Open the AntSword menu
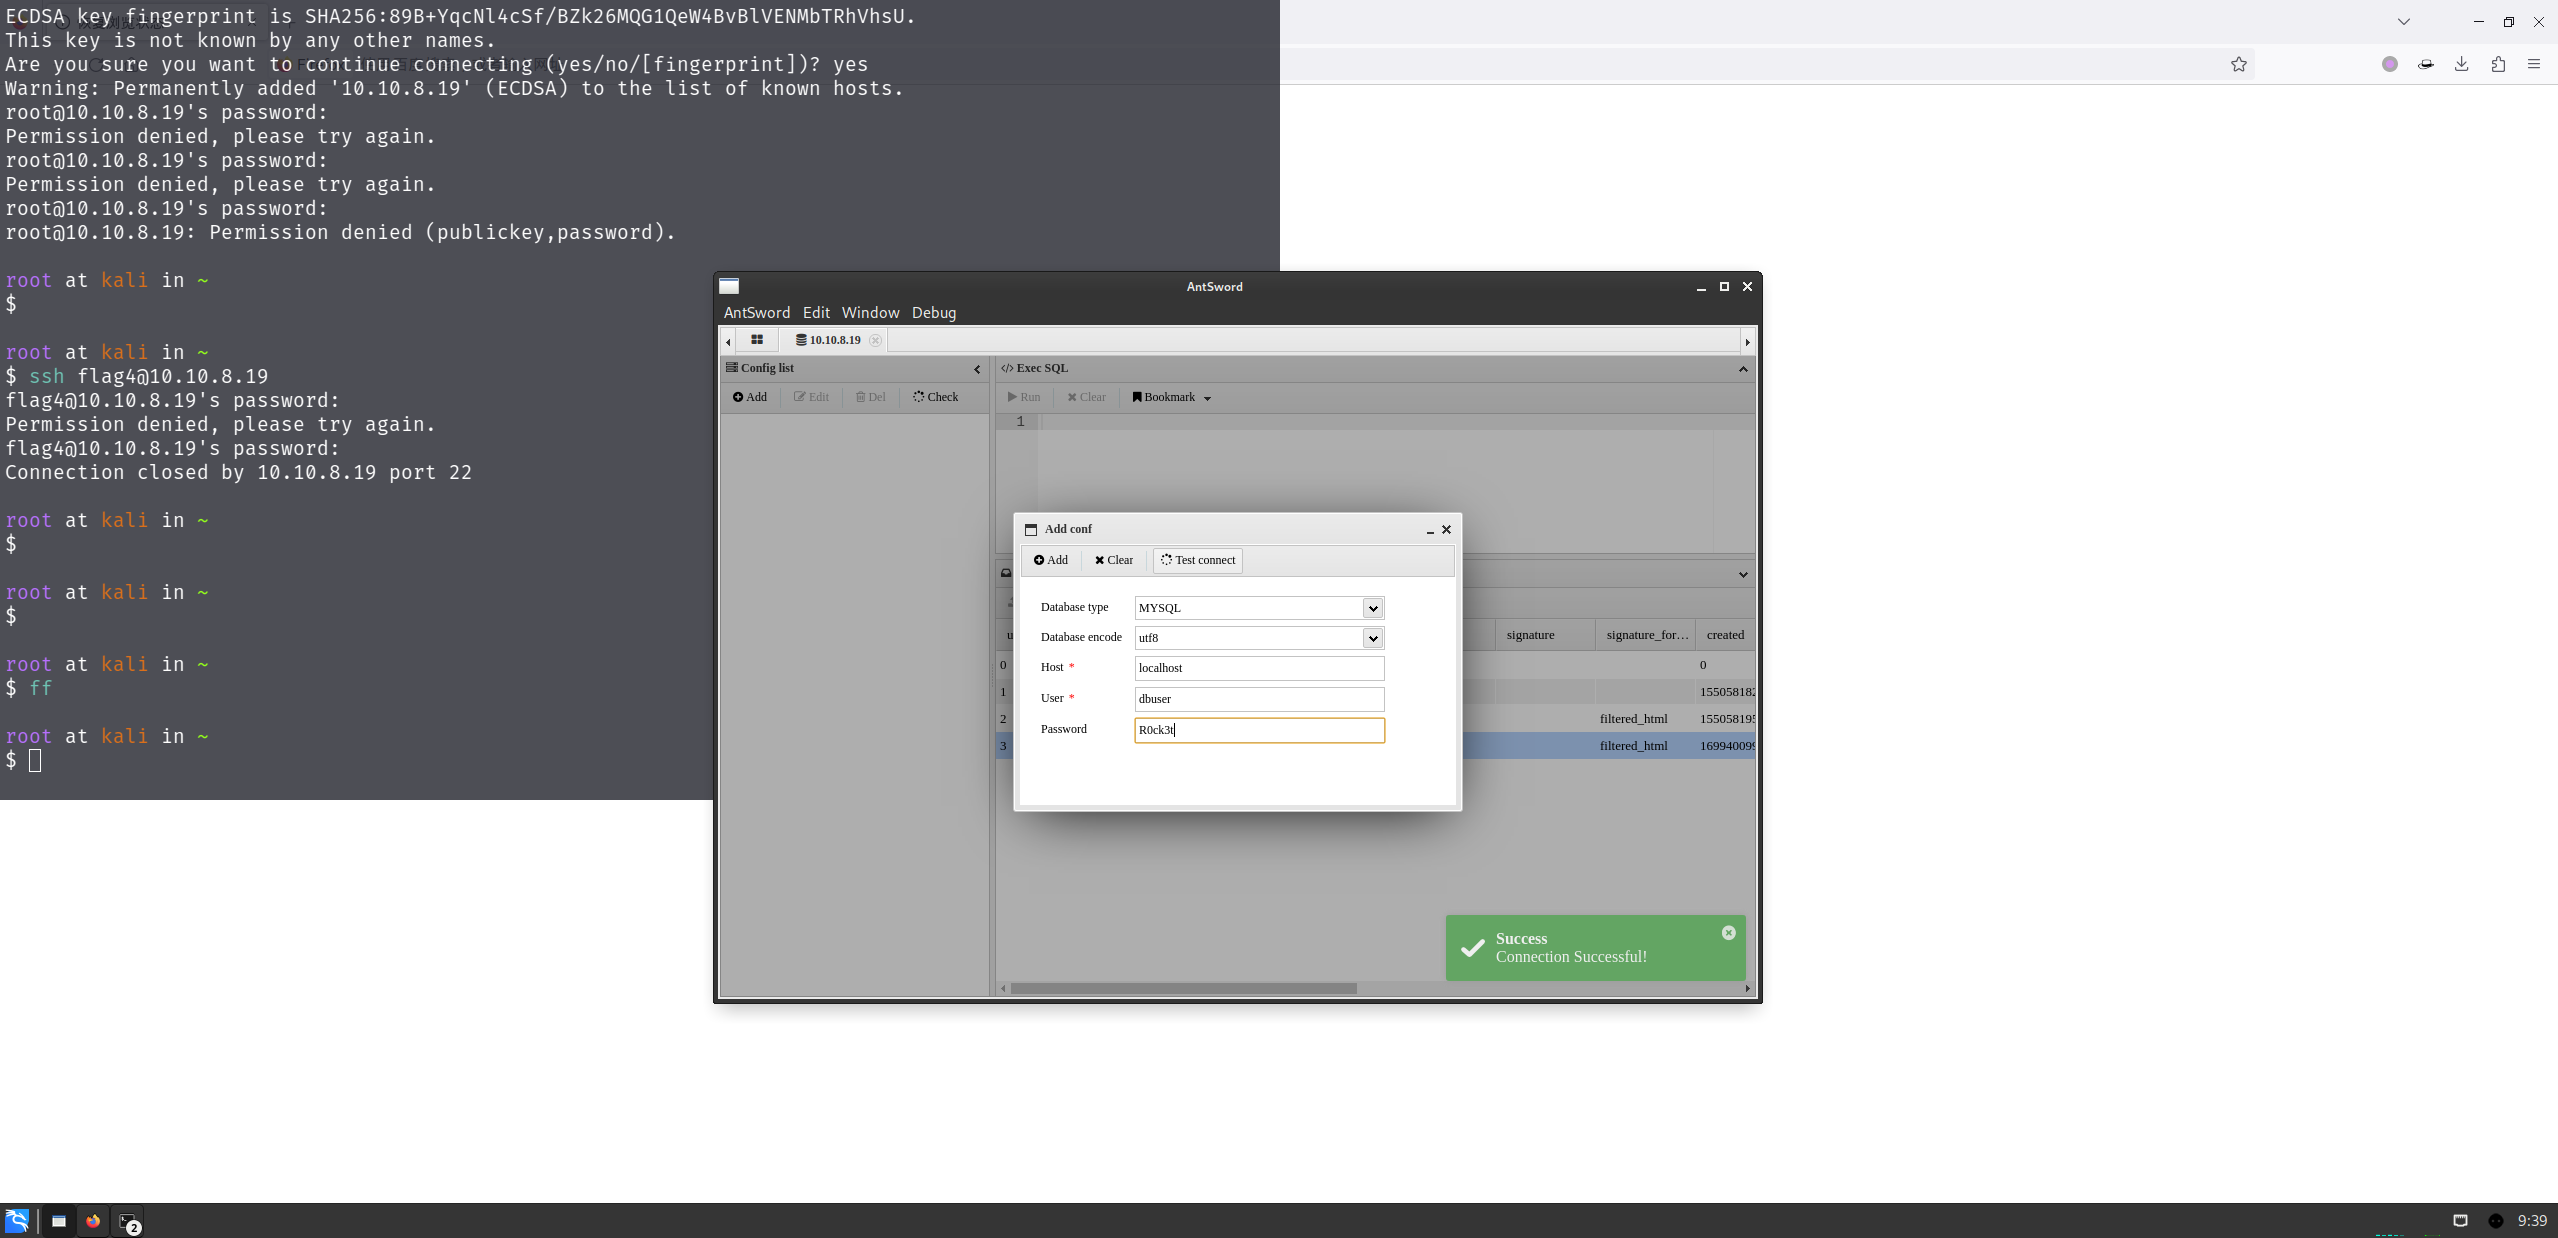 [757, 313]
